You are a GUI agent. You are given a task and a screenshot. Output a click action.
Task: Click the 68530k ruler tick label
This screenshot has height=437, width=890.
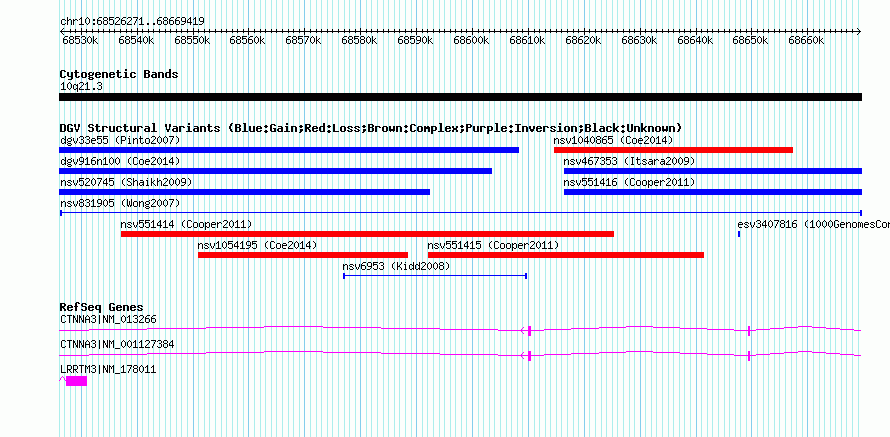(x=81, y=41)
